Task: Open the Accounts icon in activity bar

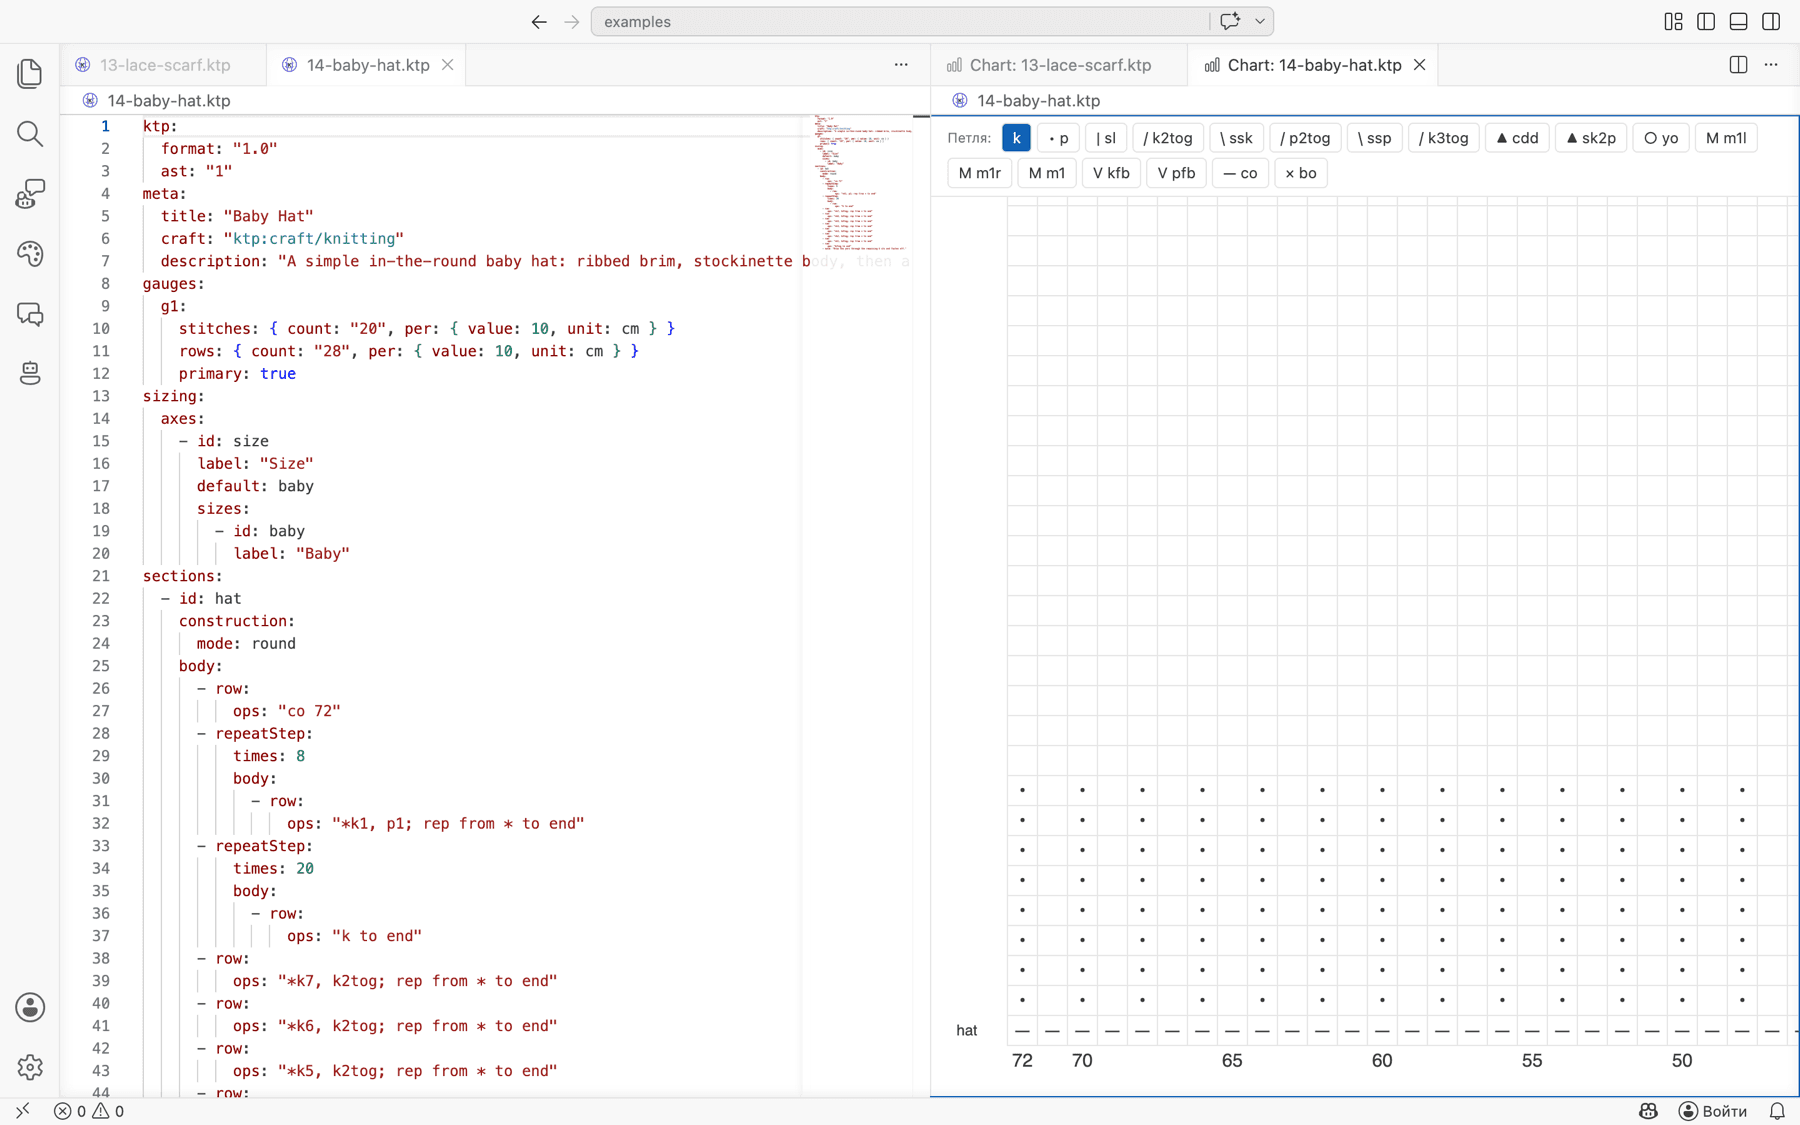Action: [30, 1007]
